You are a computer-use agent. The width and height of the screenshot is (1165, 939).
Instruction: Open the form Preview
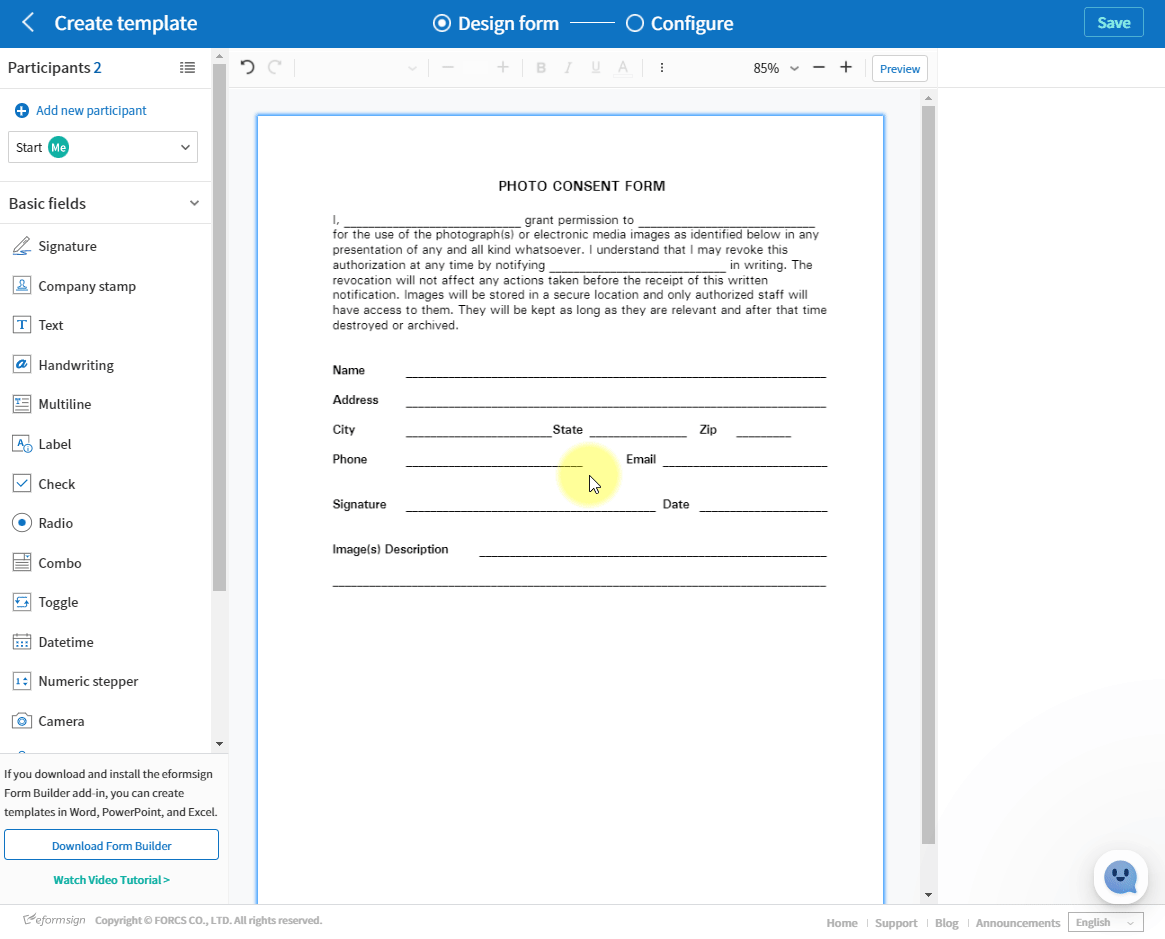tap(899, 68)
